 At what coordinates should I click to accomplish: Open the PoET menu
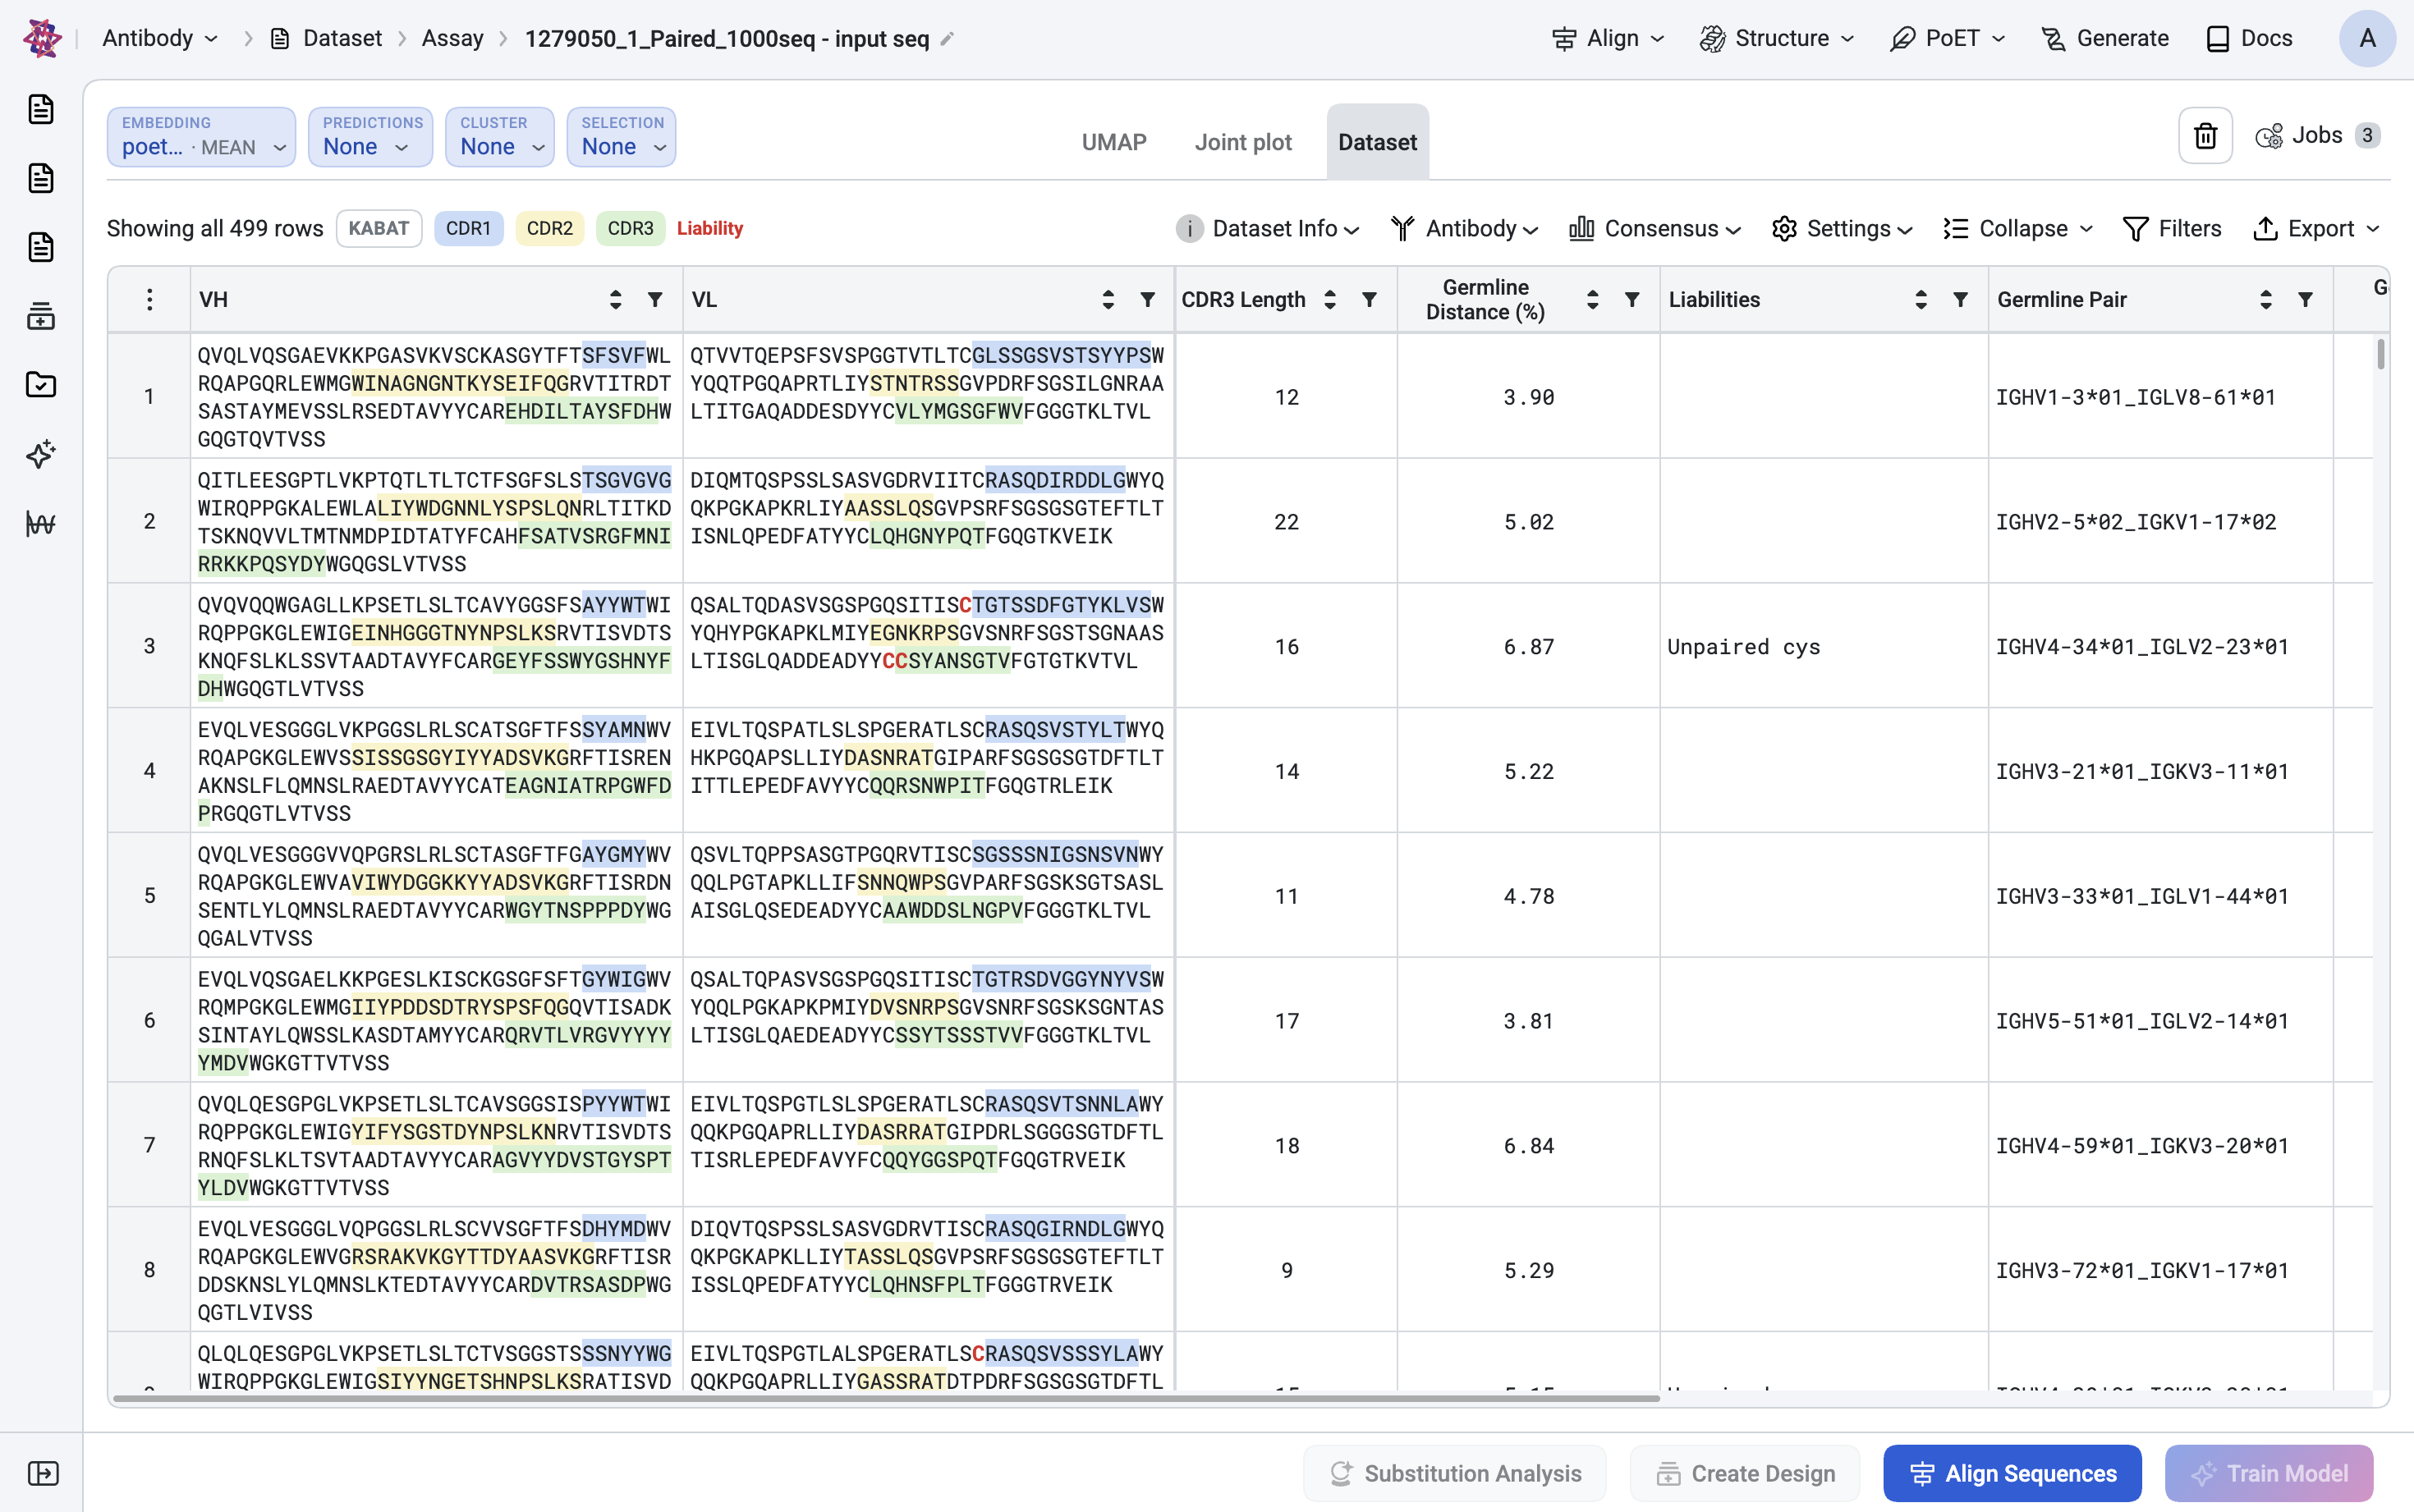click(1948, 38)
